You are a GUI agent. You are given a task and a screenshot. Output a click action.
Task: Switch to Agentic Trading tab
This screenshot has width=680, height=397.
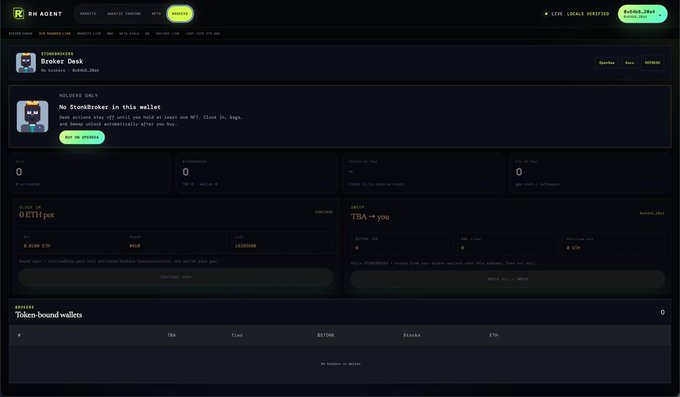pos(124,14)
